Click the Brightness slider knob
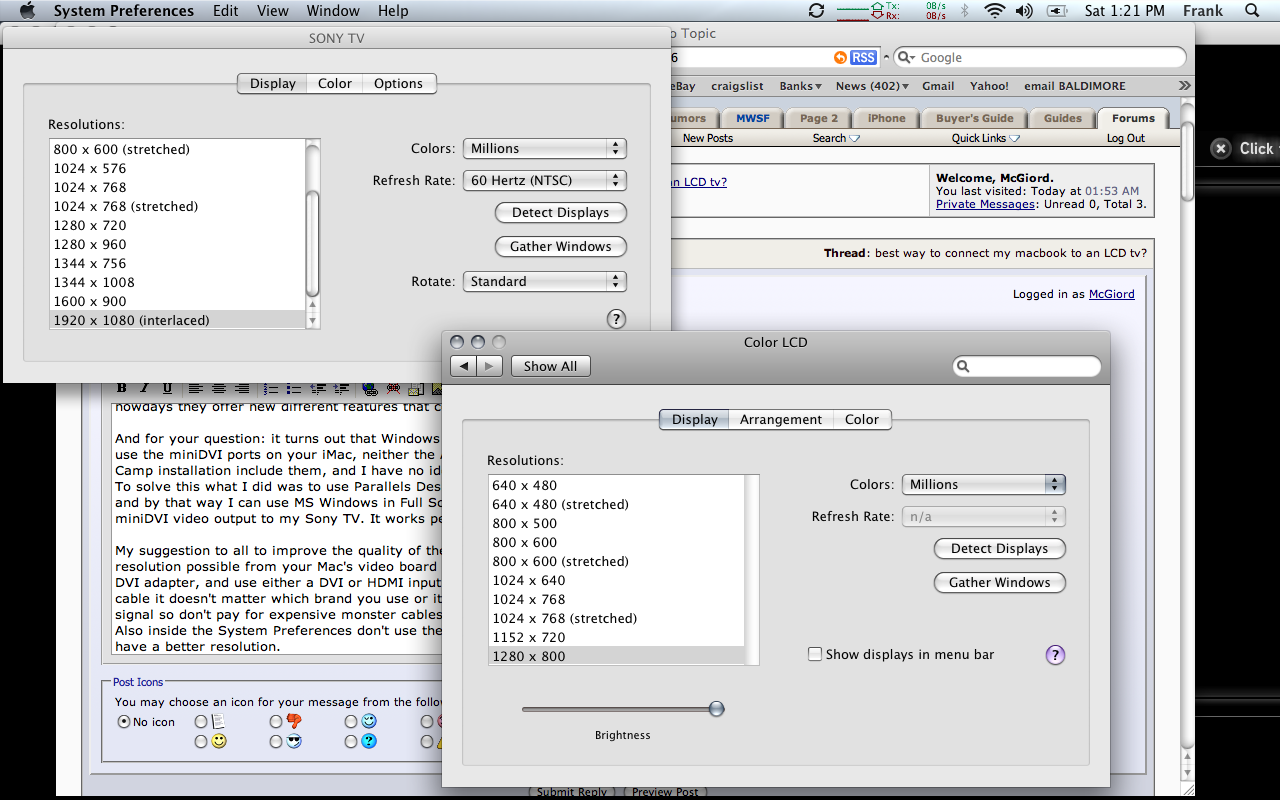 coord(716,709)
